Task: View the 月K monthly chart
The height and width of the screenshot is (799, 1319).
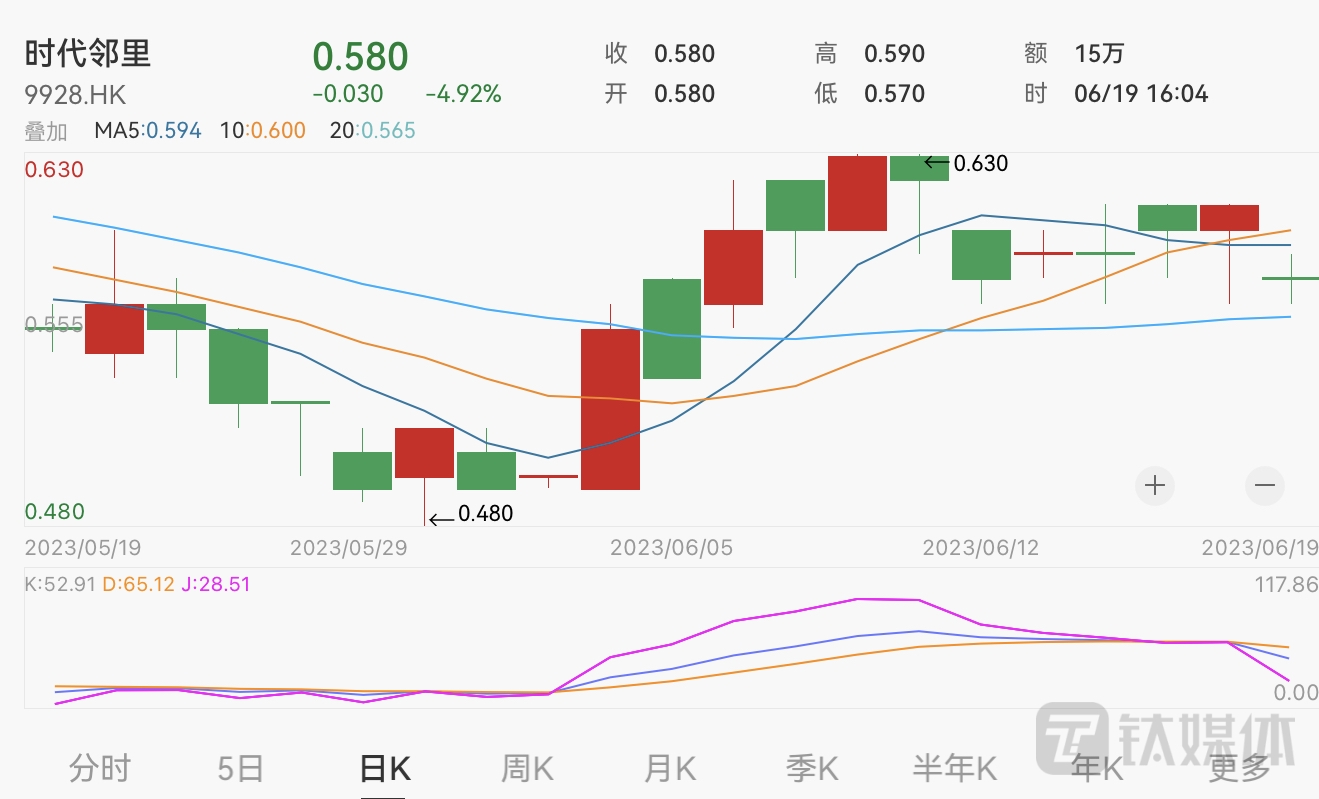Action: point(669,768)
